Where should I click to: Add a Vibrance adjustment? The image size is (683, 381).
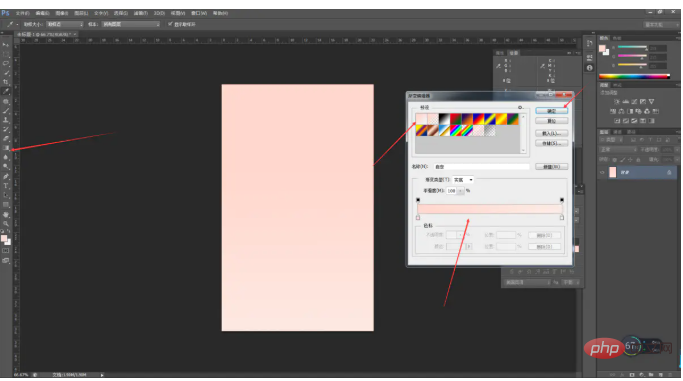652,101
